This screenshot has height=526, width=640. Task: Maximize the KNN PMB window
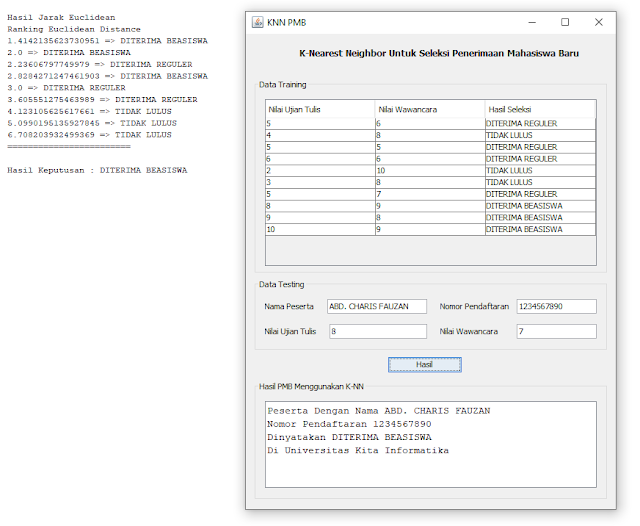pos(565,22)
